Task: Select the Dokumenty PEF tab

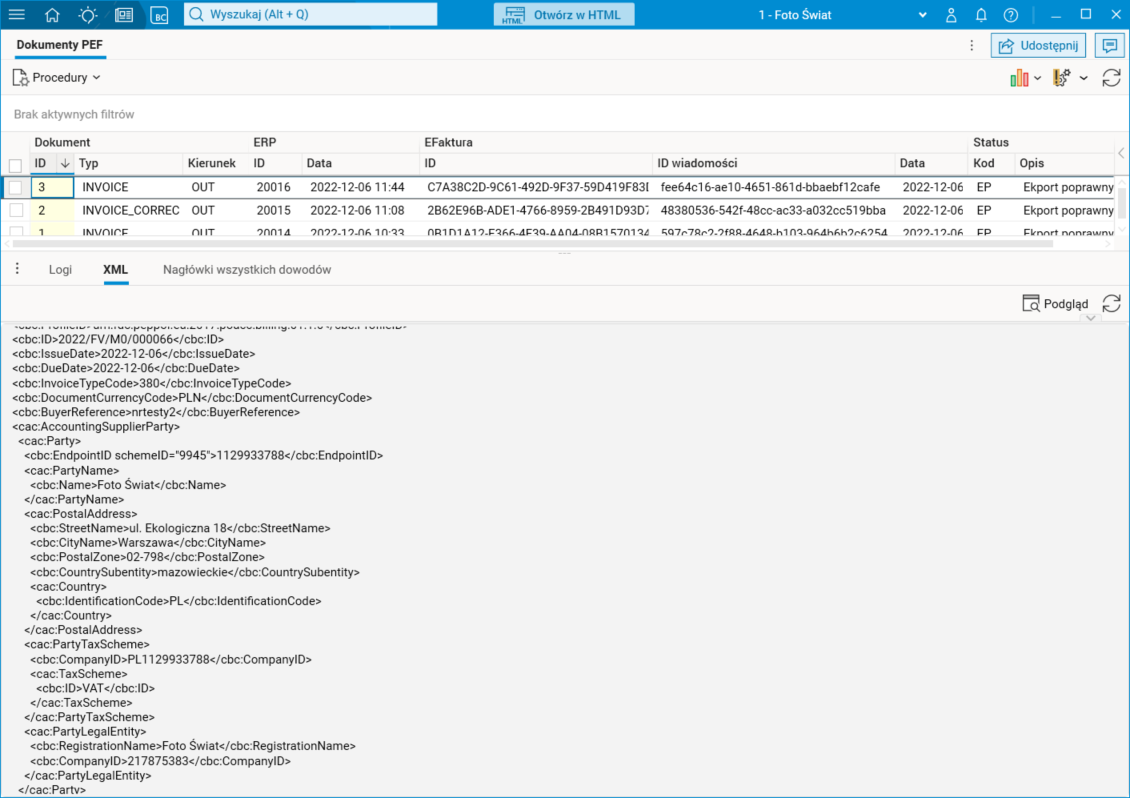Action: [60, 45]
